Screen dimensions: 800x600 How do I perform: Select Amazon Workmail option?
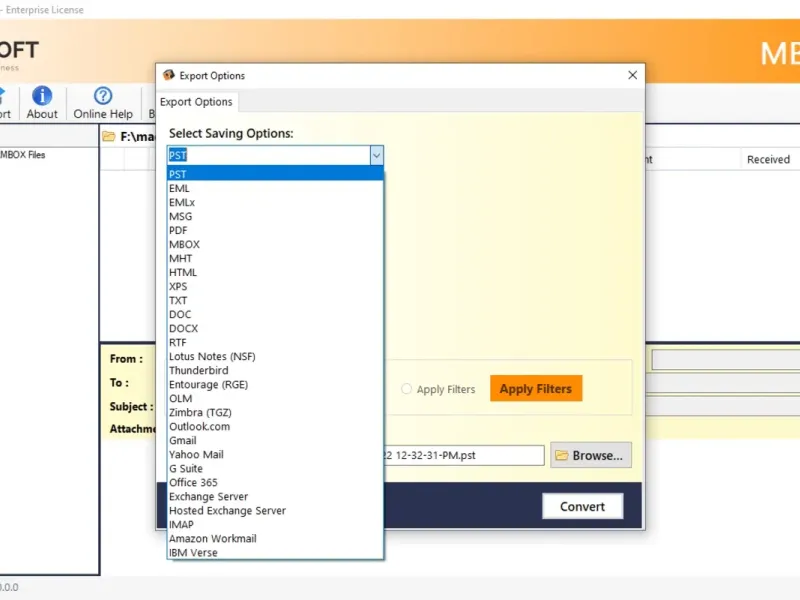(x=275, y=539)
